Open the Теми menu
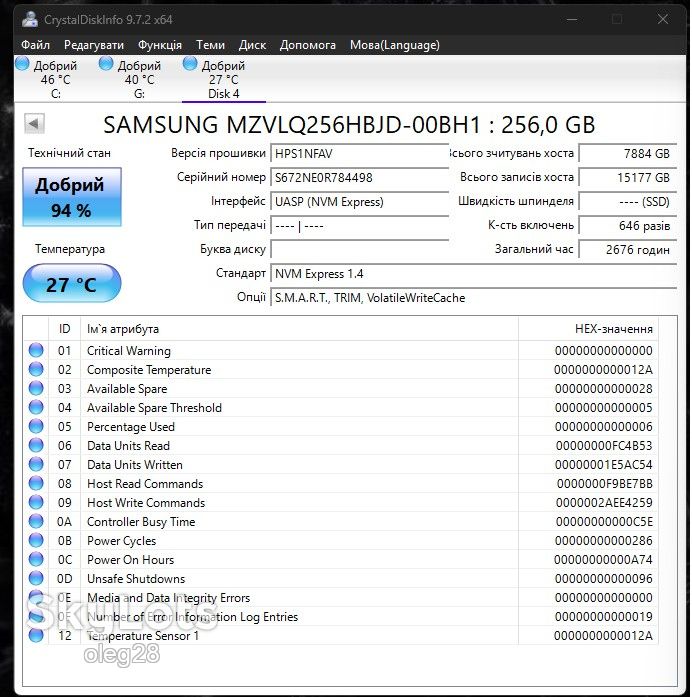 click(x=210, y=45)
